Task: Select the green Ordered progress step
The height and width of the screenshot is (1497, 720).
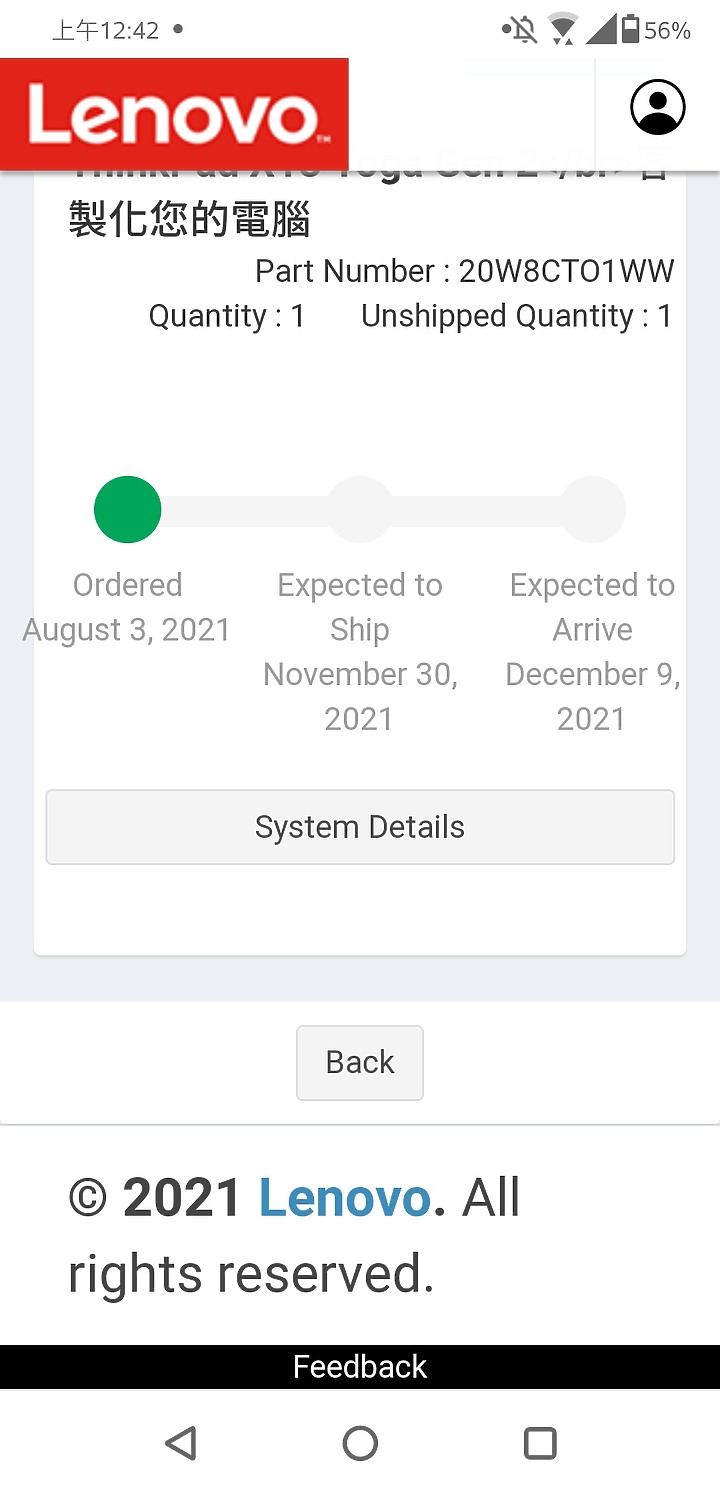Action: pos(127,509)
